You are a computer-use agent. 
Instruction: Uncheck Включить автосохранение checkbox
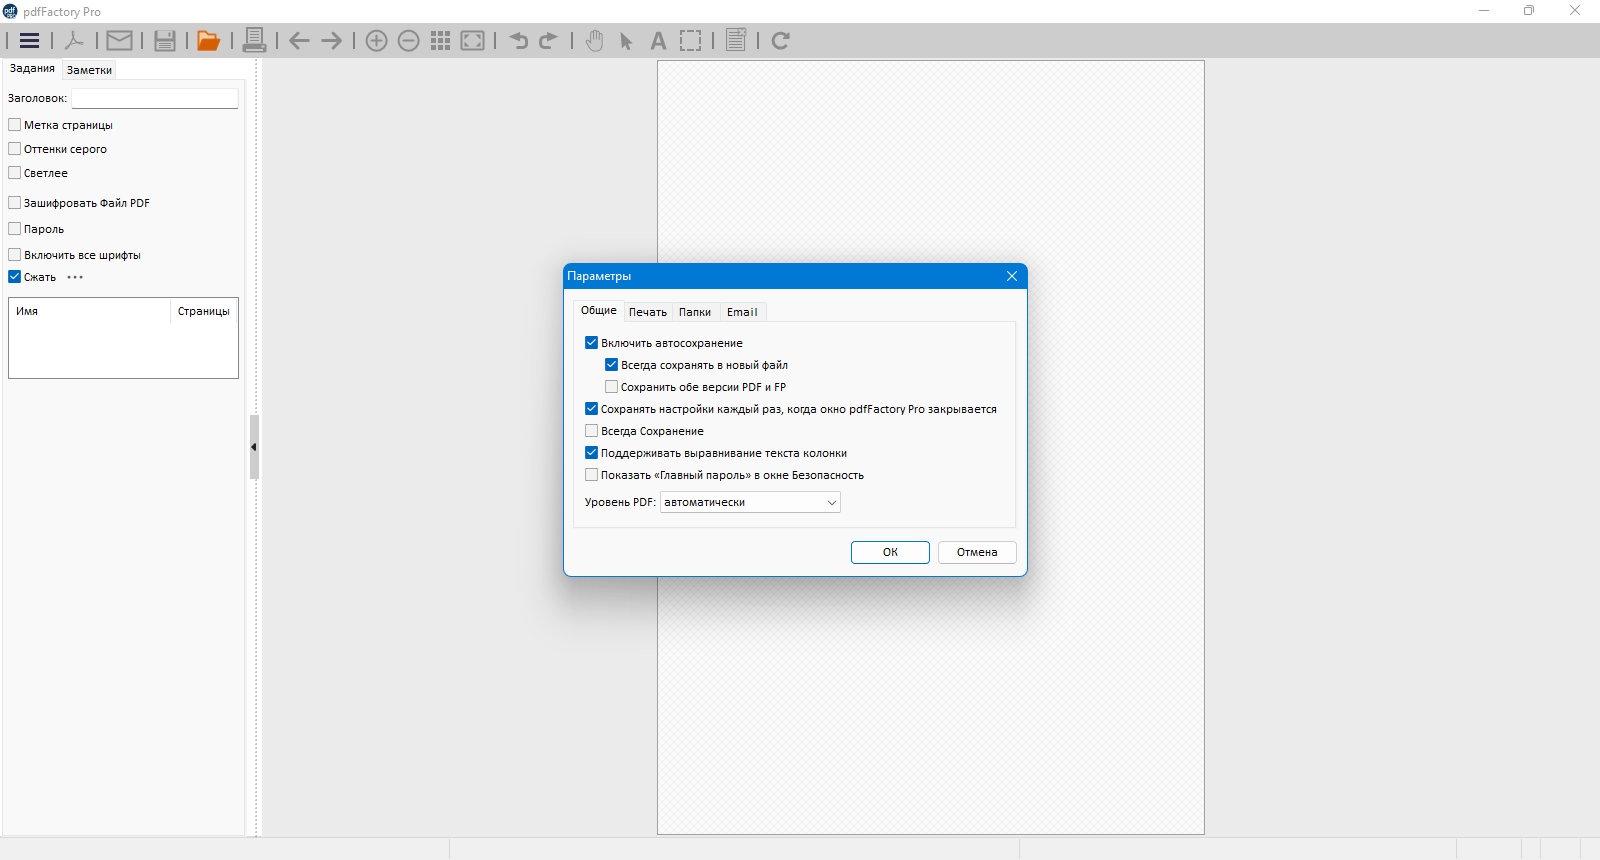591,343
